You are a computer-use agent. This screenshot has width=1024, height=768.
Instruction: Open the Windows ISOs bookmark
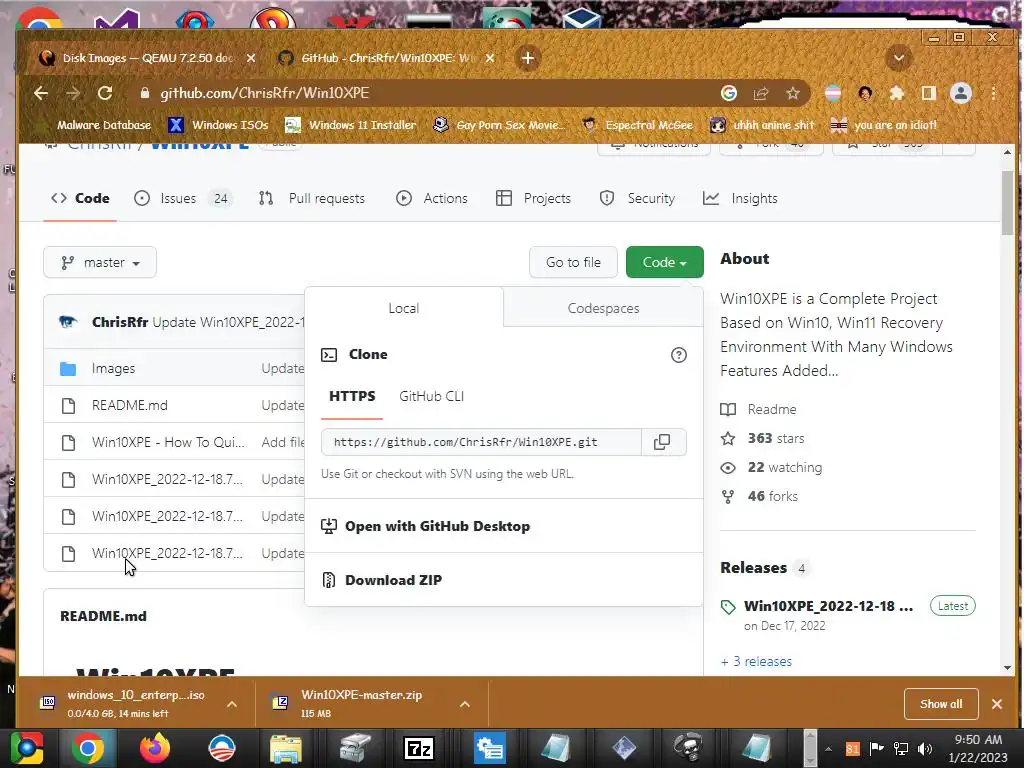click(x=217, y=125)
